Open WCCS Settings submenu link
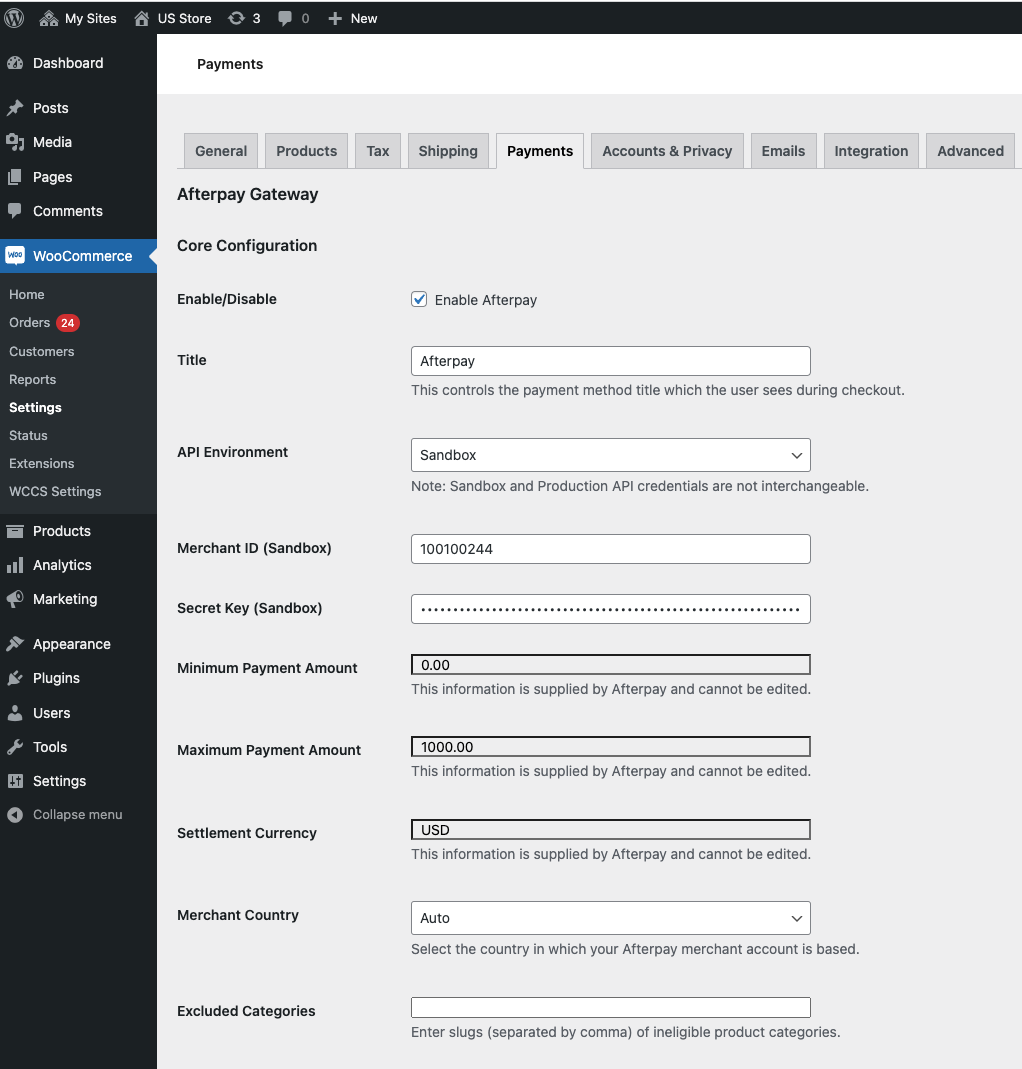This screenshot has width=1022, height=1069. point(55,491)
